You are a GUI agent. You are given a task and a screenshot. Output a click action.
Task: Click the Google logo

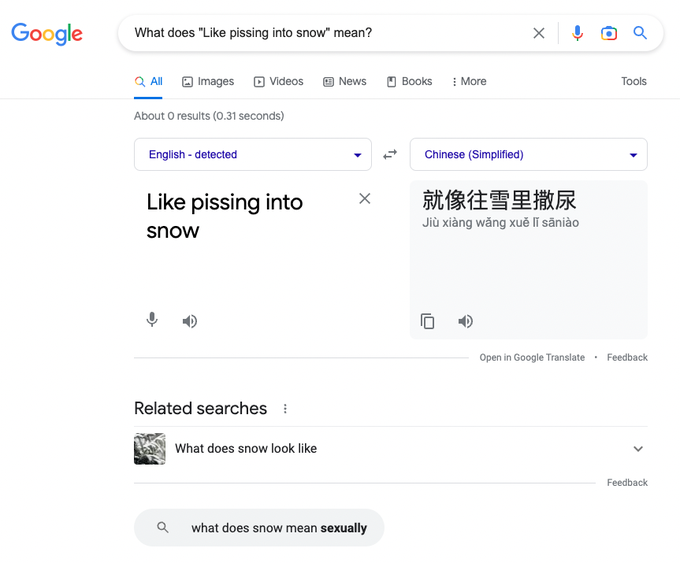47,33
